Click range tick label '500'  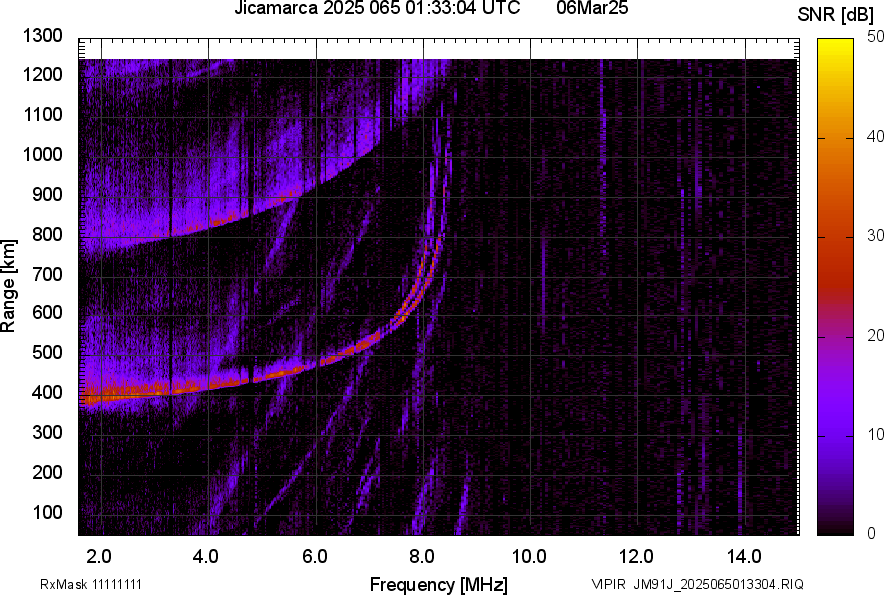point(47,352)
